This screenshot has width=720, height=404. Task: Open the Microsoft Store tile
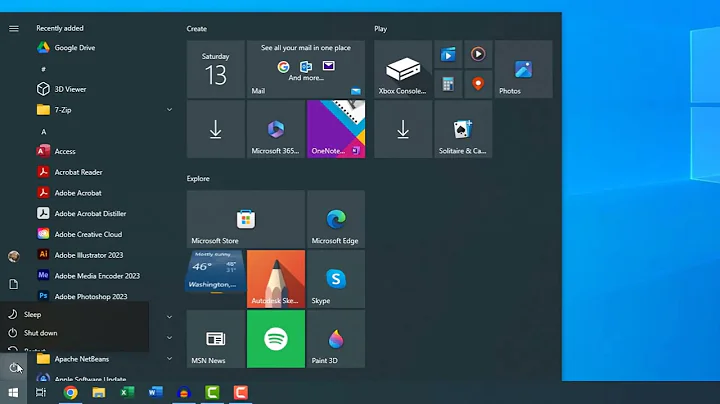246,219
